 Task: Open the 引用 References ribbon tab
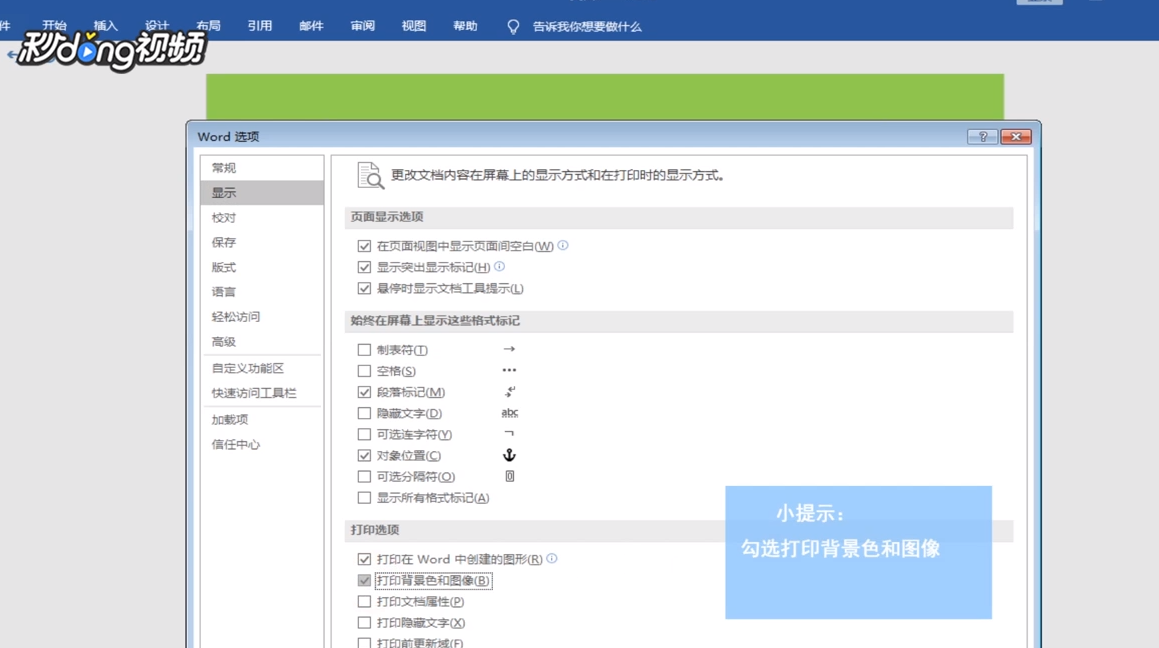click(259, 26)
